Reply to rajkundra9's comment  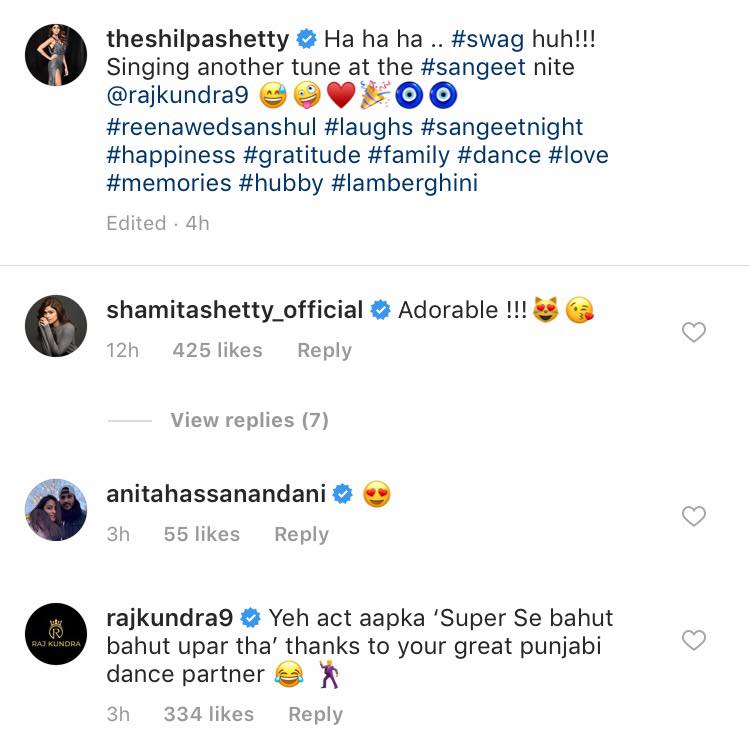315,714
